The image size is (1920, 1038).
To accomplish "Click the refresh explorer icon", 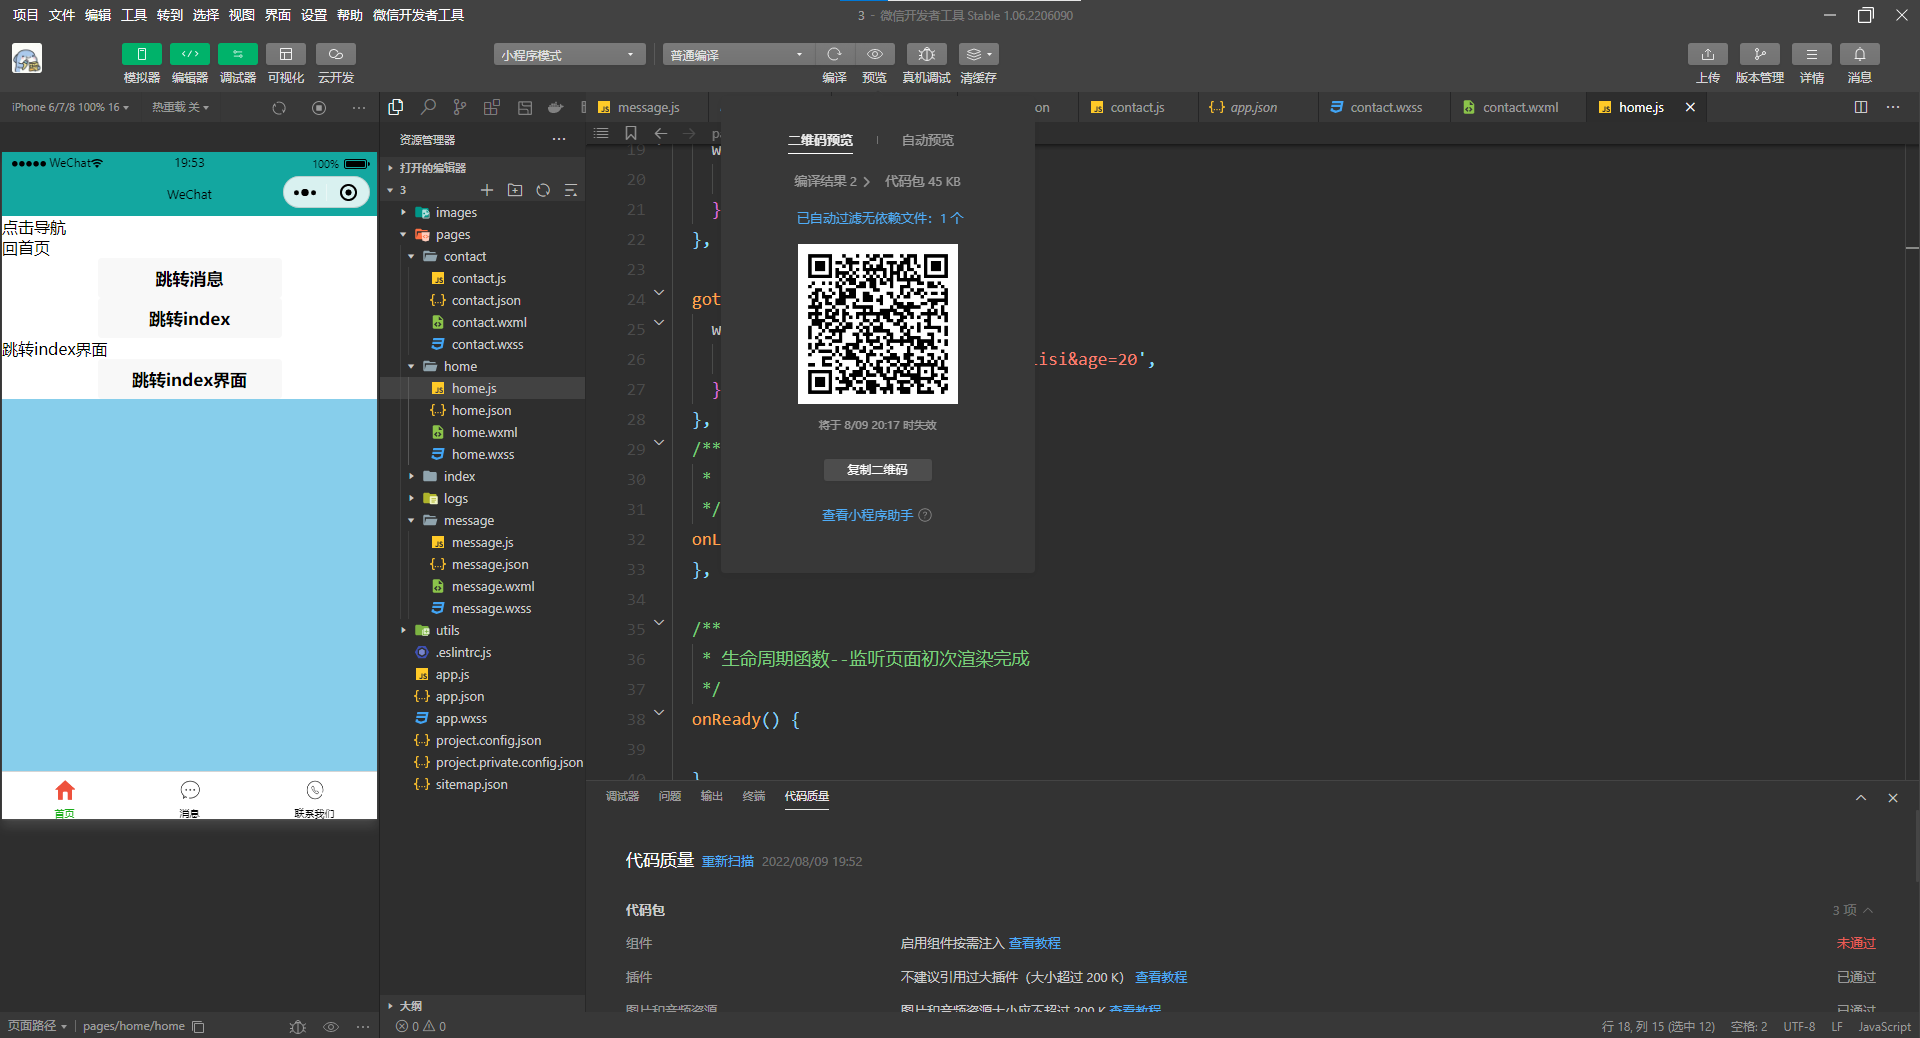I will [x=543, y=190].
